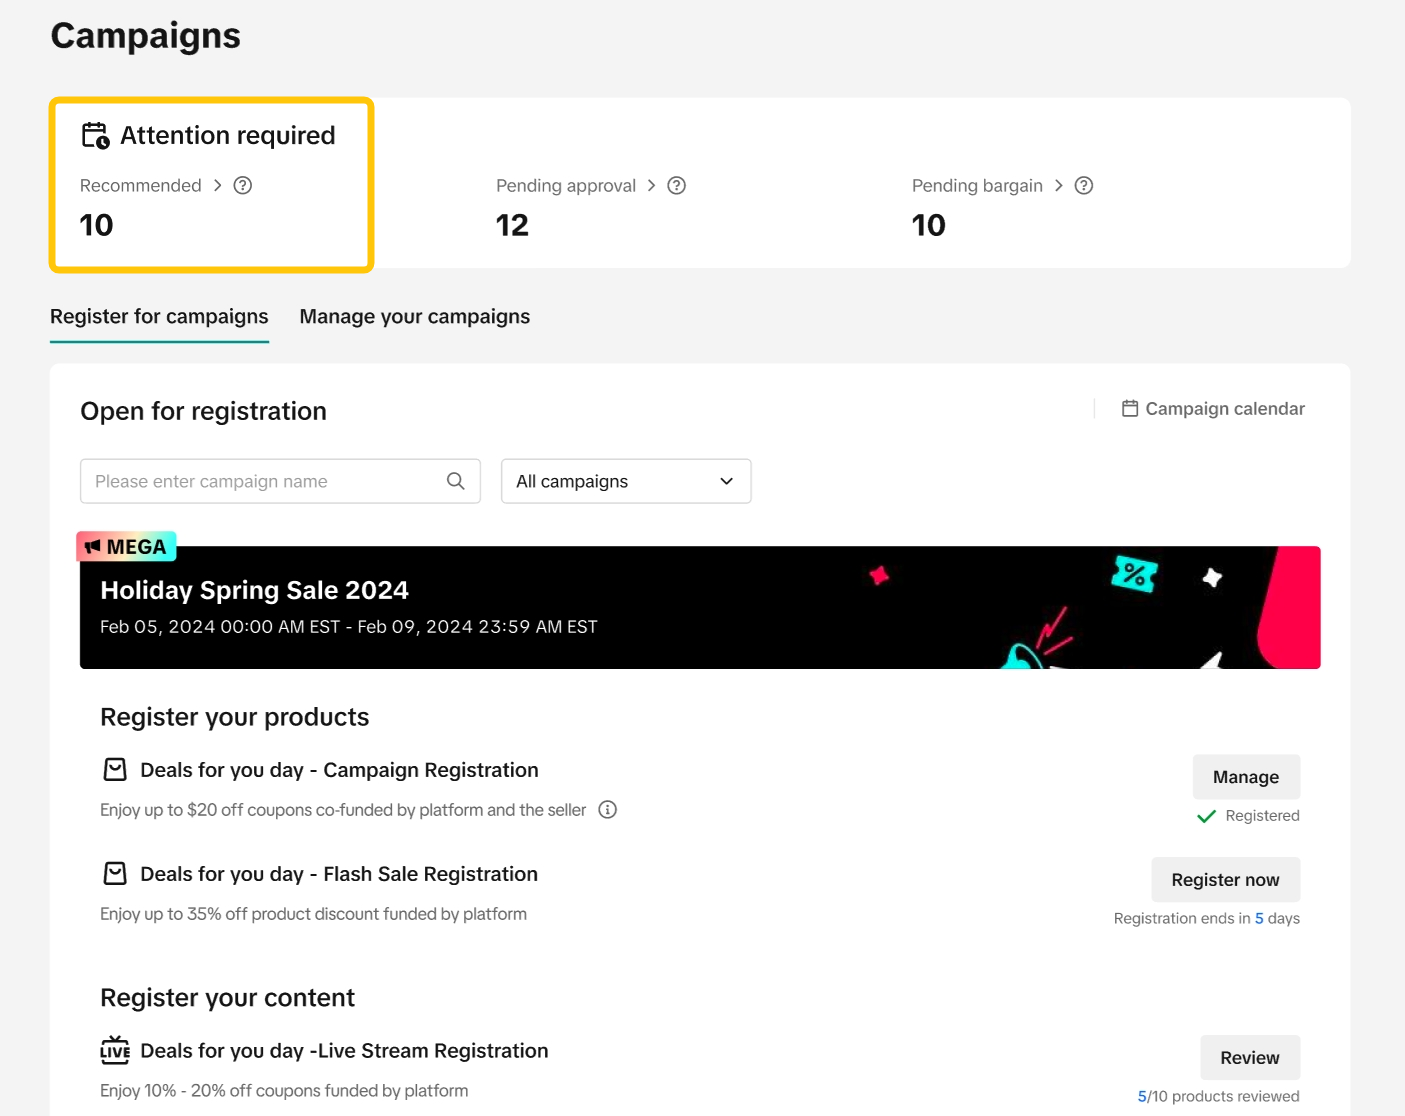
Task: Expand the Recommended chevron arrow
Action: (x=217, y=185)
